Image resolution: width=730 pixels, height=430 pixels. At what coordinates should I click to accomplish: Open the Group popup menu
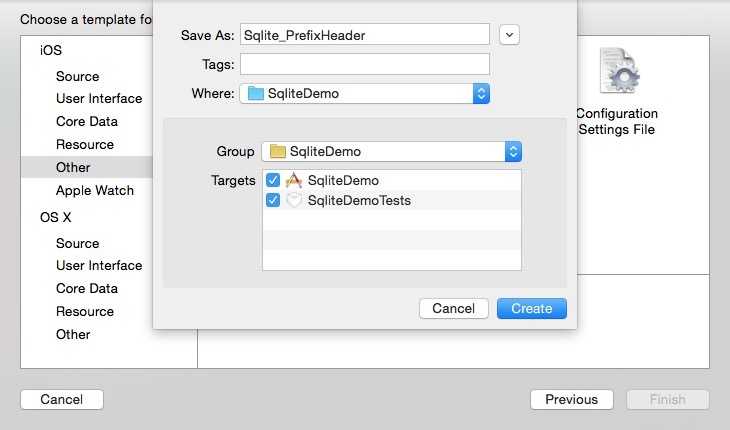513,152
